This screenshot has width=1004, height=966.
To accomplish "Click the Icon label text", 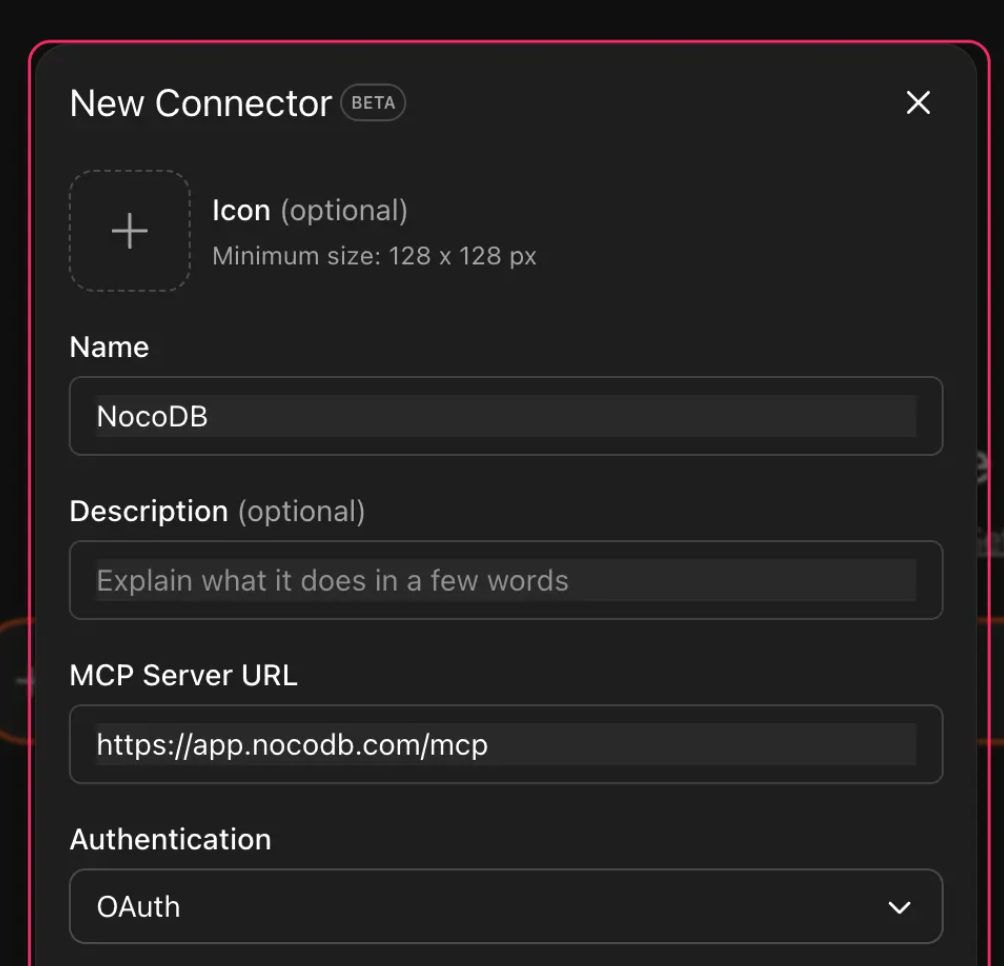I will pos(241,211).
